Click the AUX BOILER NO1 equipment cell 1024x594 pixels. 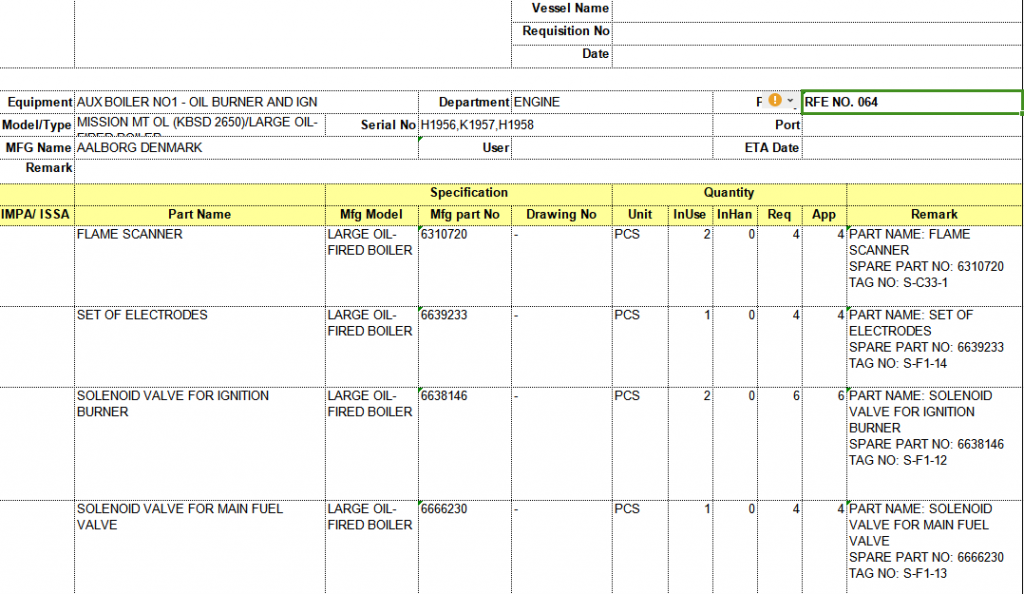[246, 102]
